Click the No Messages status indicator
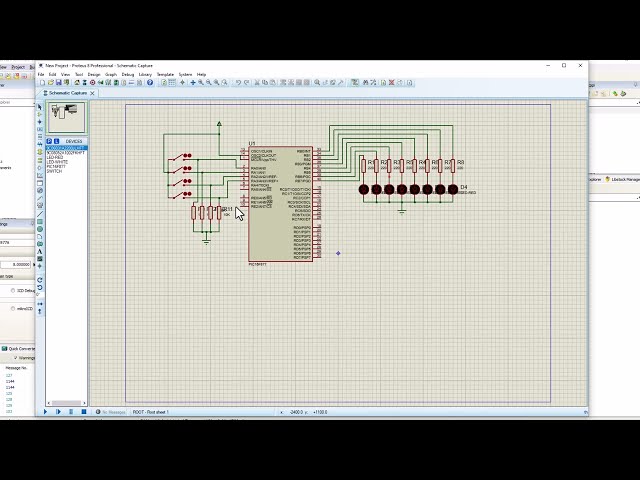This screenshot has height=480, width=640. [111, 412]
